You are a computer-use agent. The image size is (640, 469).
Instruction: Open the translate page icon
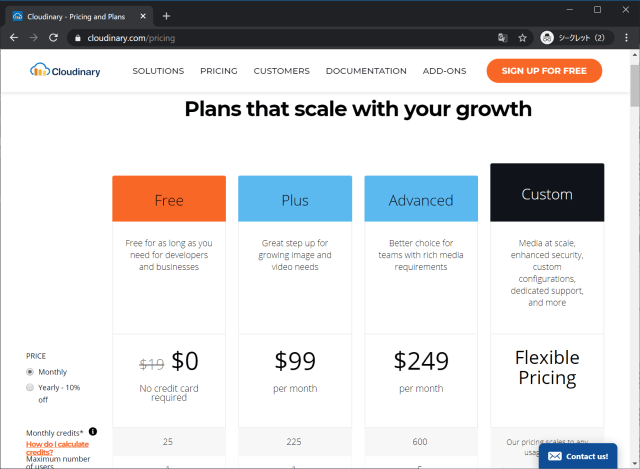pyautogui.click(x=503, y=38)
